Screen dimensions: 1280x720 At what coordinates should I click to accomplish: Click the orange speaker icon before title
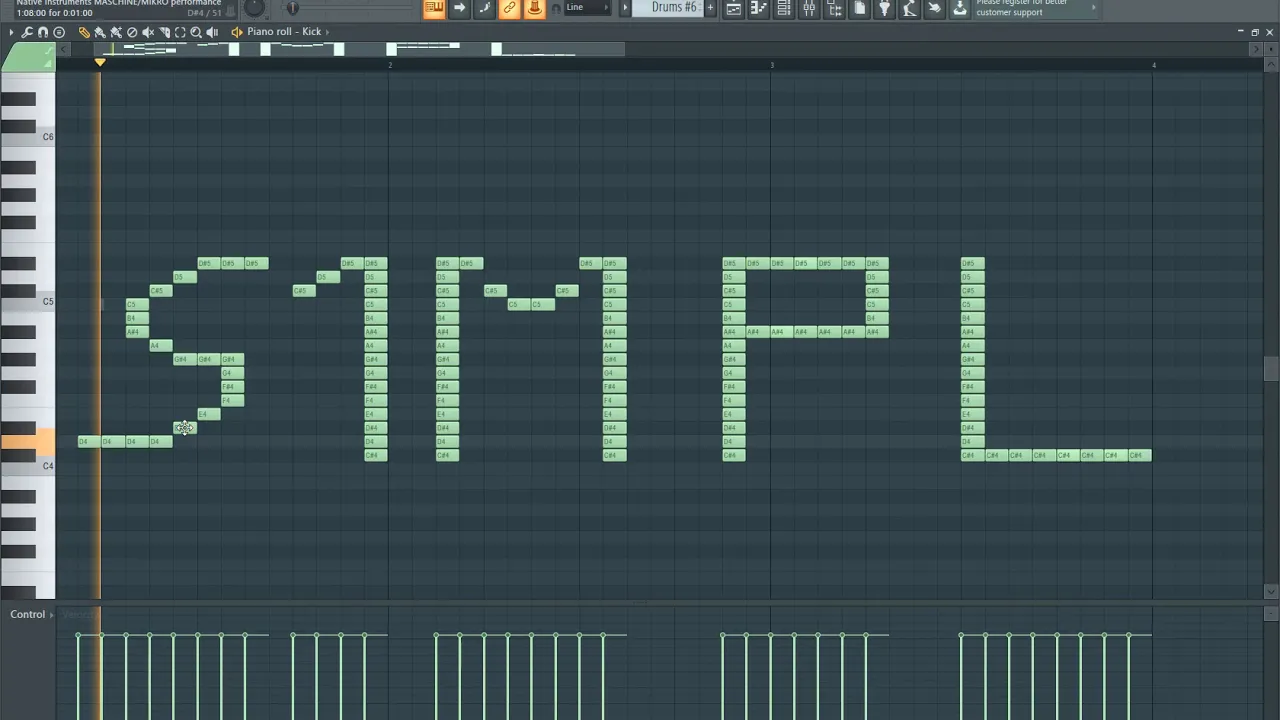(237, 32)
